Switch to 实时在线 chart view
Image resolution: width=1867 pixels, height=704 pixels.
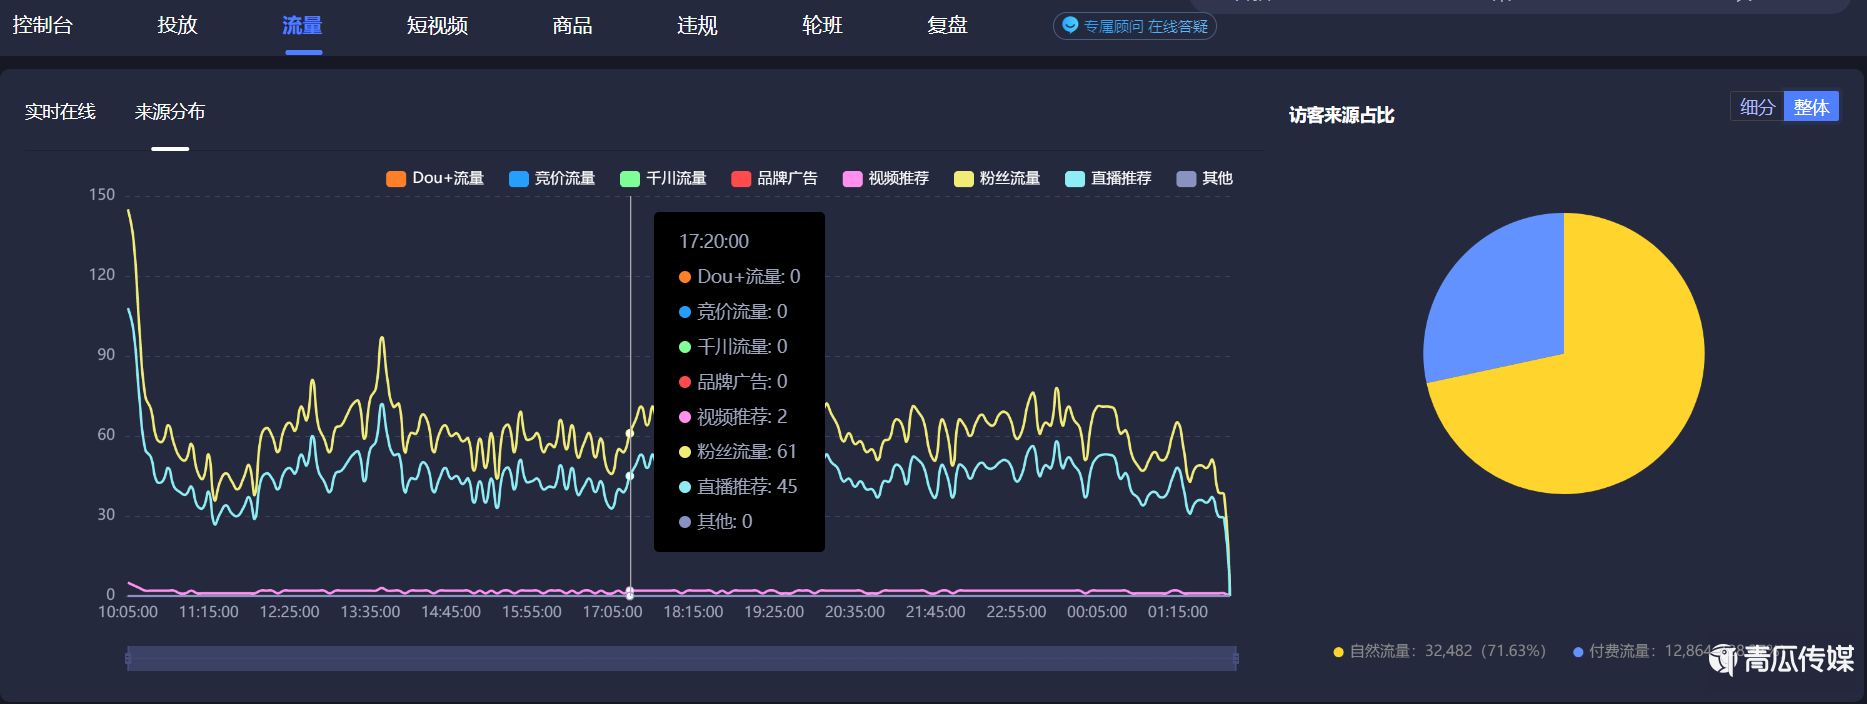[x=60, y=112]
